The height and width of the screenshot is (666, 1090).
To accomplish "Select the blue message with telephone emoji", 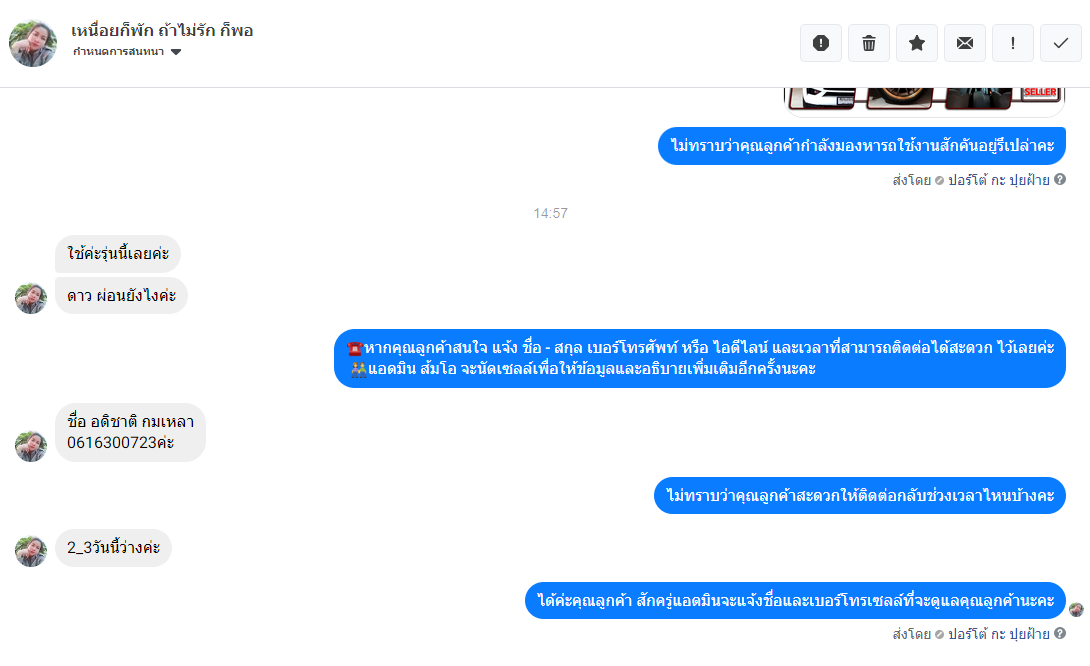I will click(x=700, y=358).
